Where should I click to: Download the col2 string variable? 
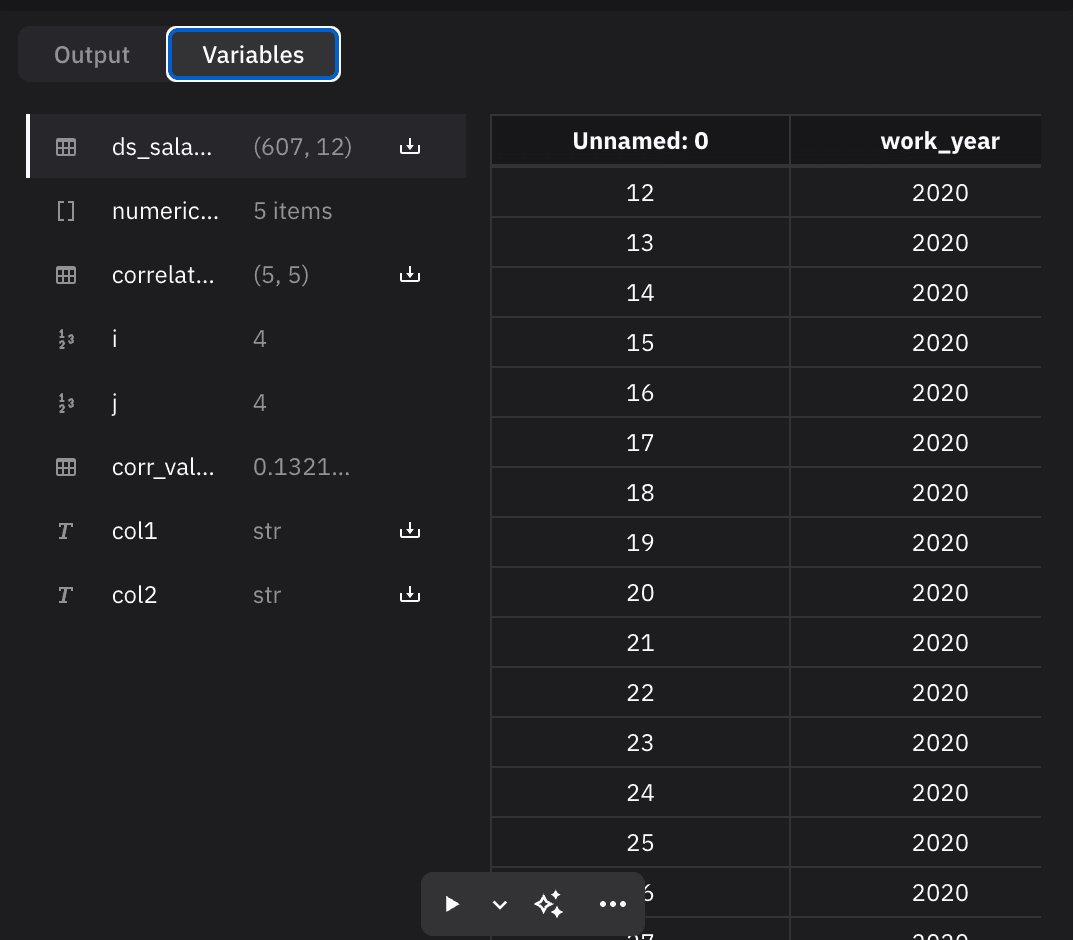pyautogui.click(x=410, y=595)
